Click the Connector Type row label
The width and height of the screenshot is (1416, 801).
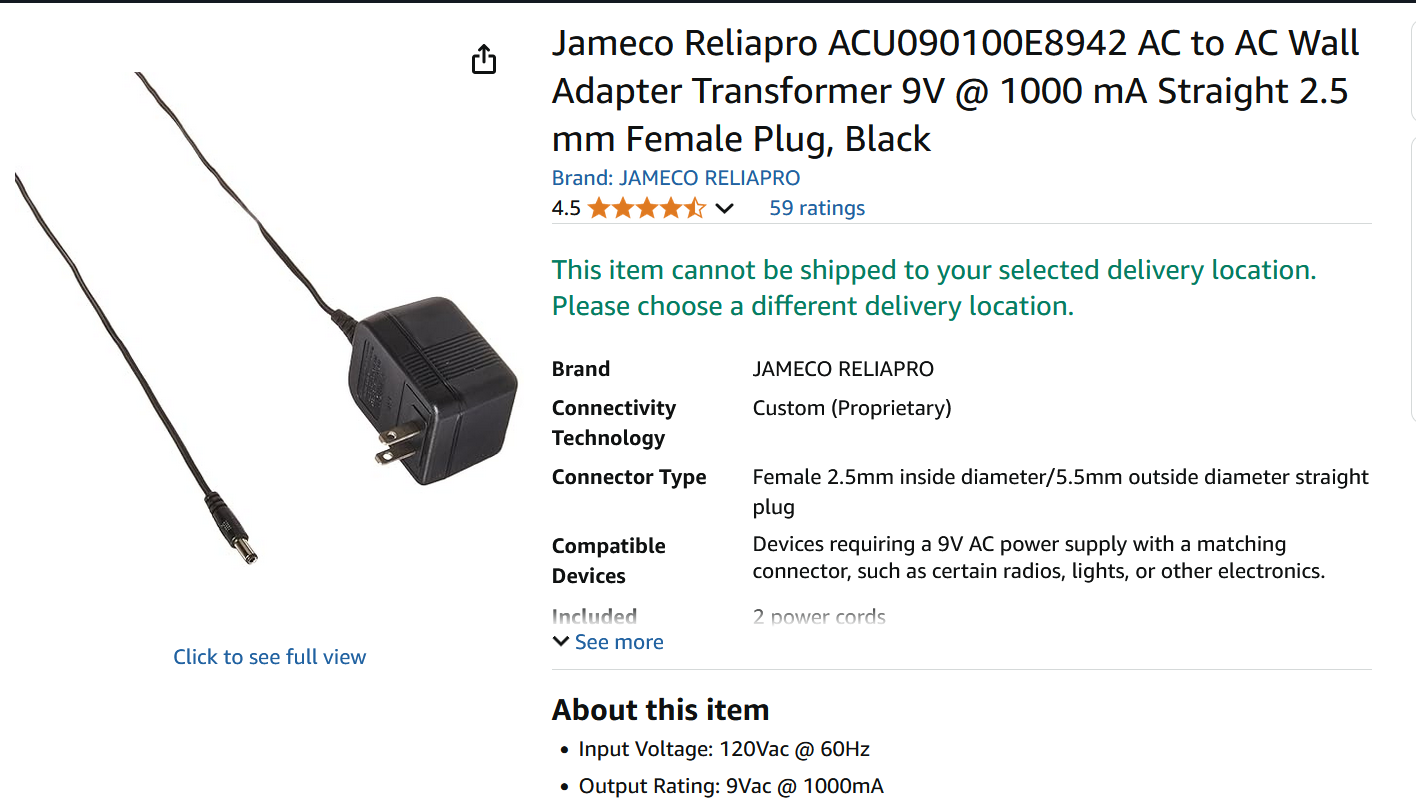tap(628, 477)
